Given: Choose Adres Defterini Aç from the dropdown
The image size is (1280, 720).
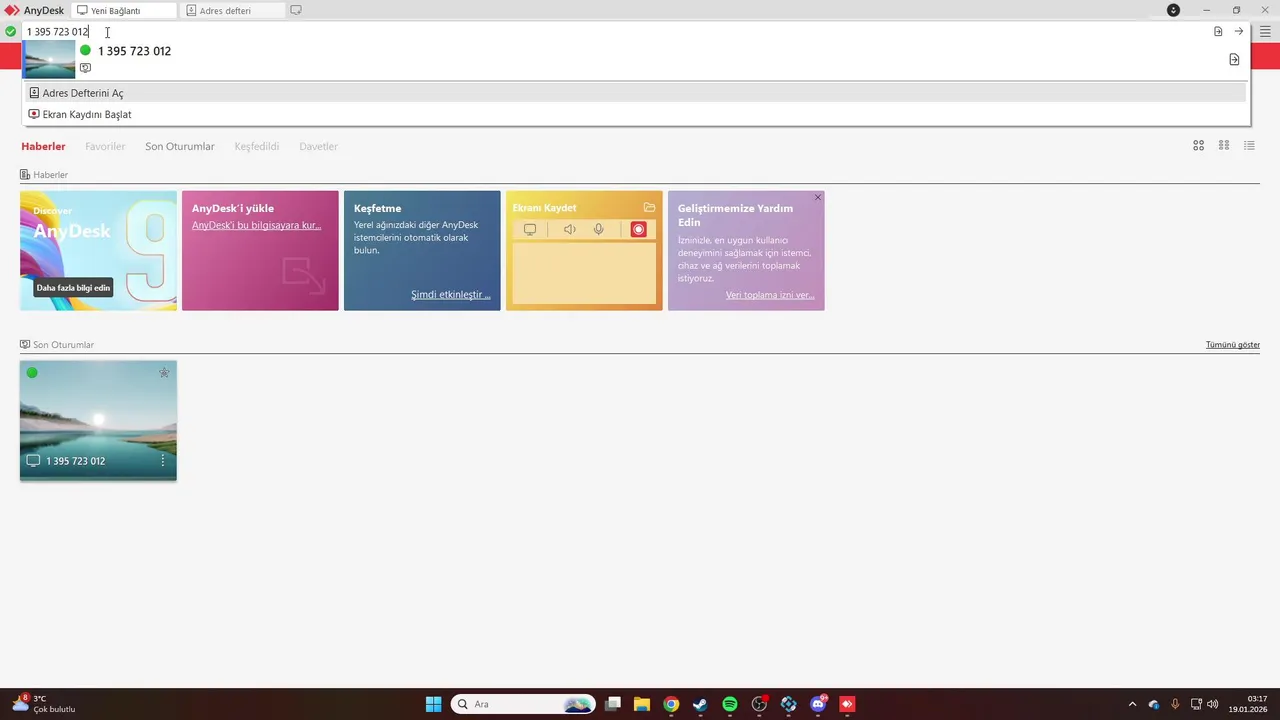Looking at the screenshot, I should coord(636,93).
